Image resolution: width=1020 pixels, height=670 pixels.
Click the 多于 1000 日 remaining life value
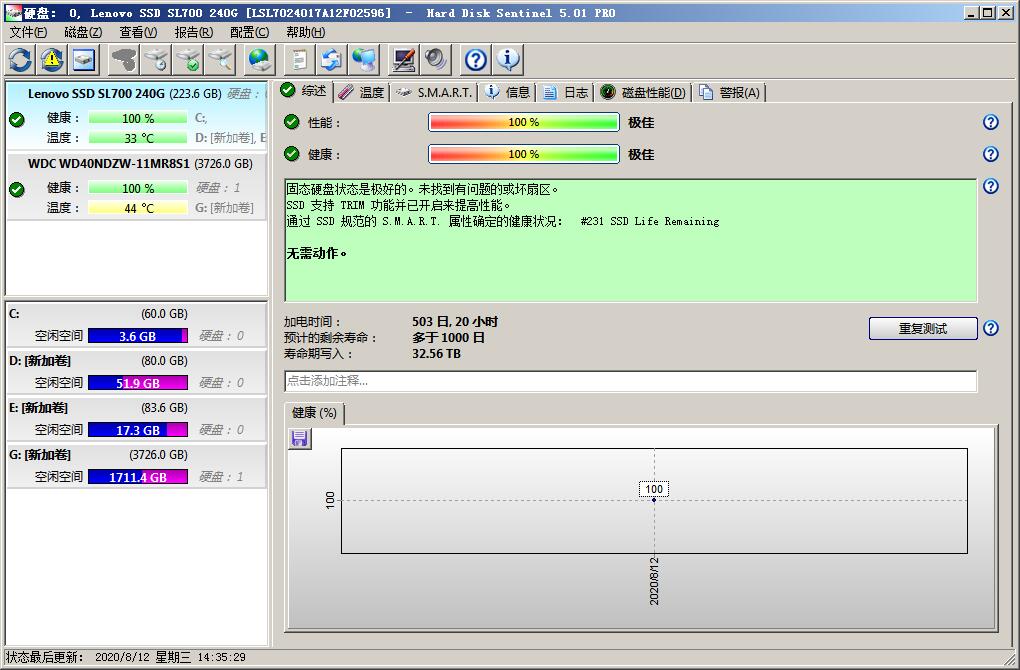(448, 338)
